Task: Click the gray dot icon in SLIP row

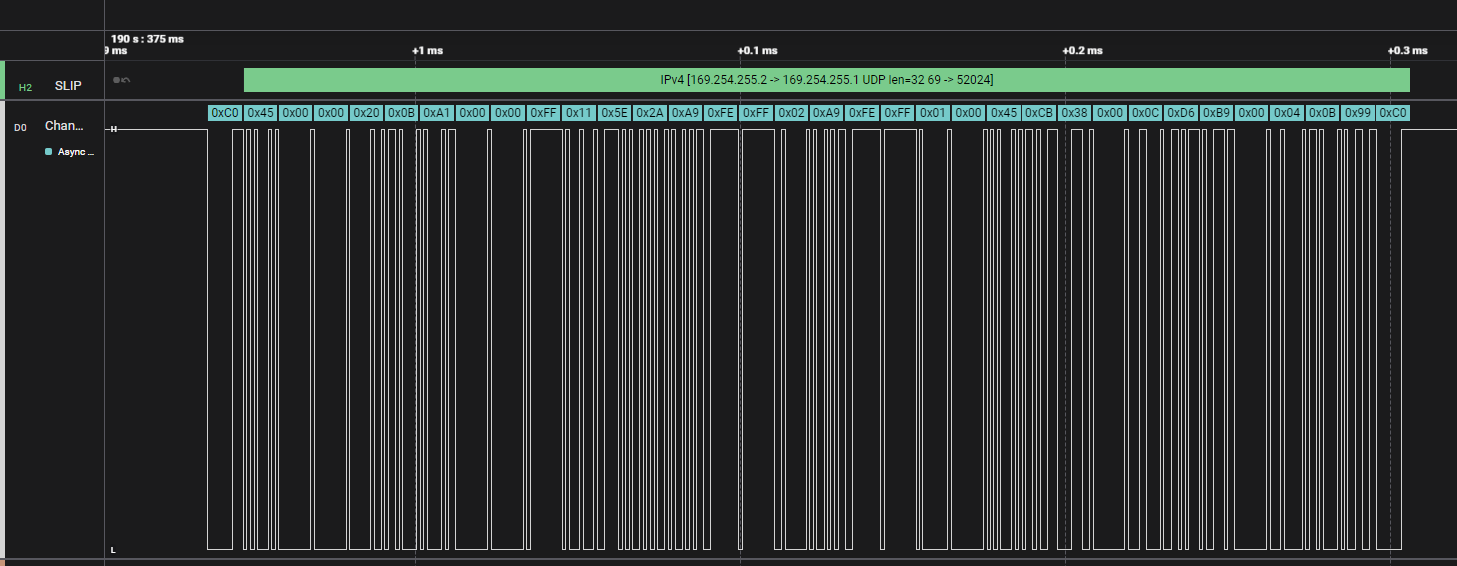Action: 117,80
